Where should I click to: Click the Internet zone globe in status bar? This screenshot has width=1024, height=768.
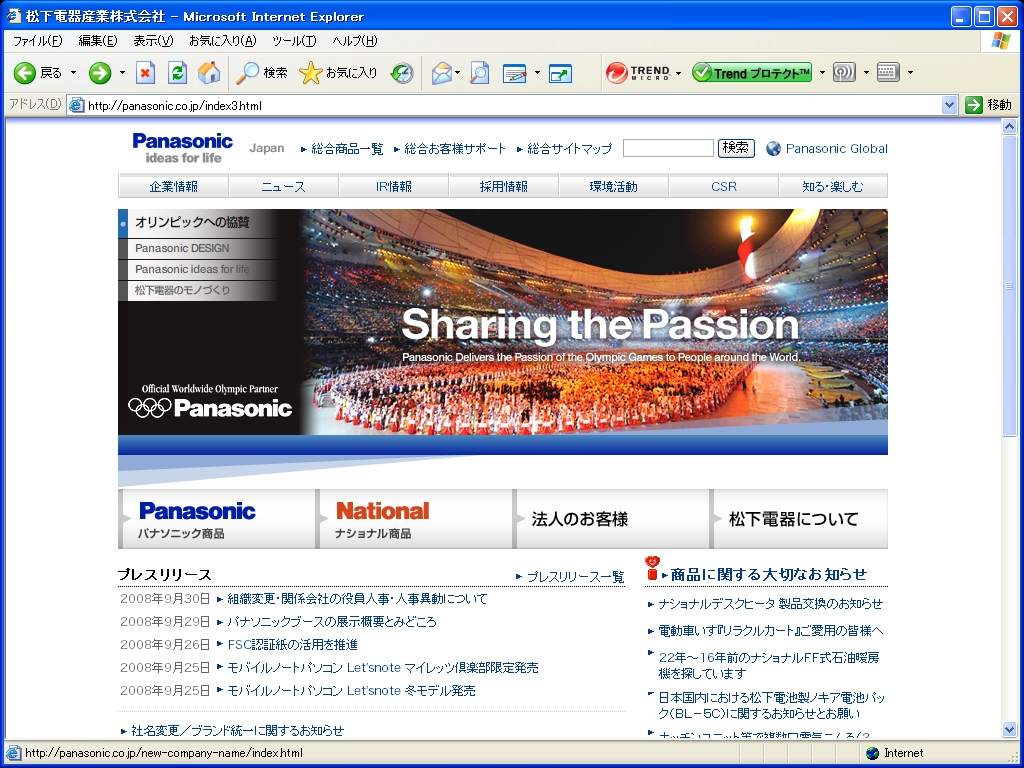pos(872,753)
